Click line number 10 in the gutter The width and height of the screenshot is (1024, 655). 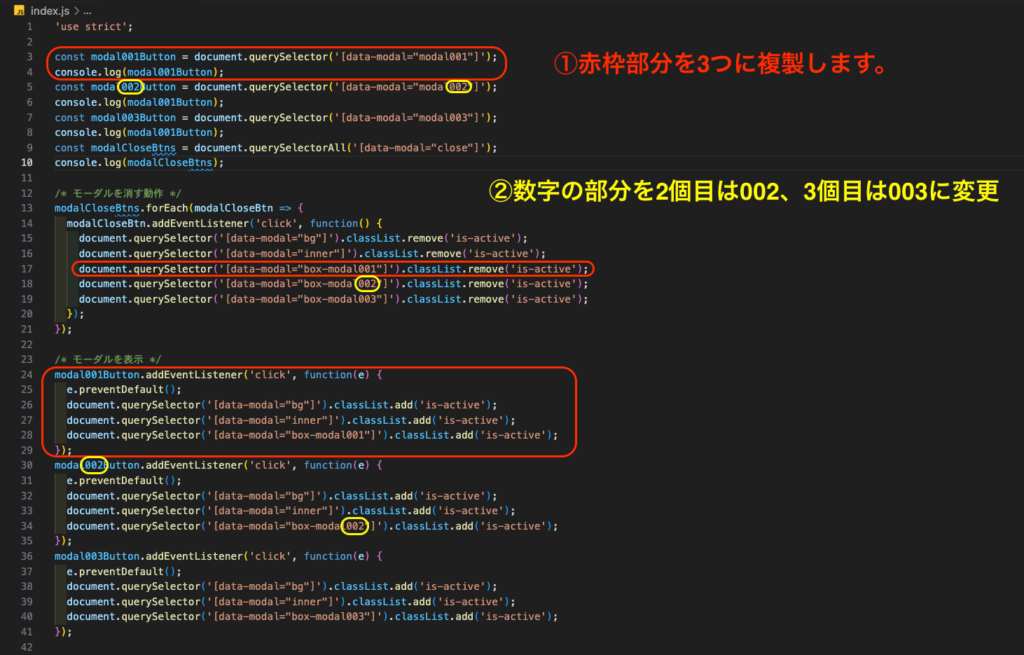pos(27,162)
